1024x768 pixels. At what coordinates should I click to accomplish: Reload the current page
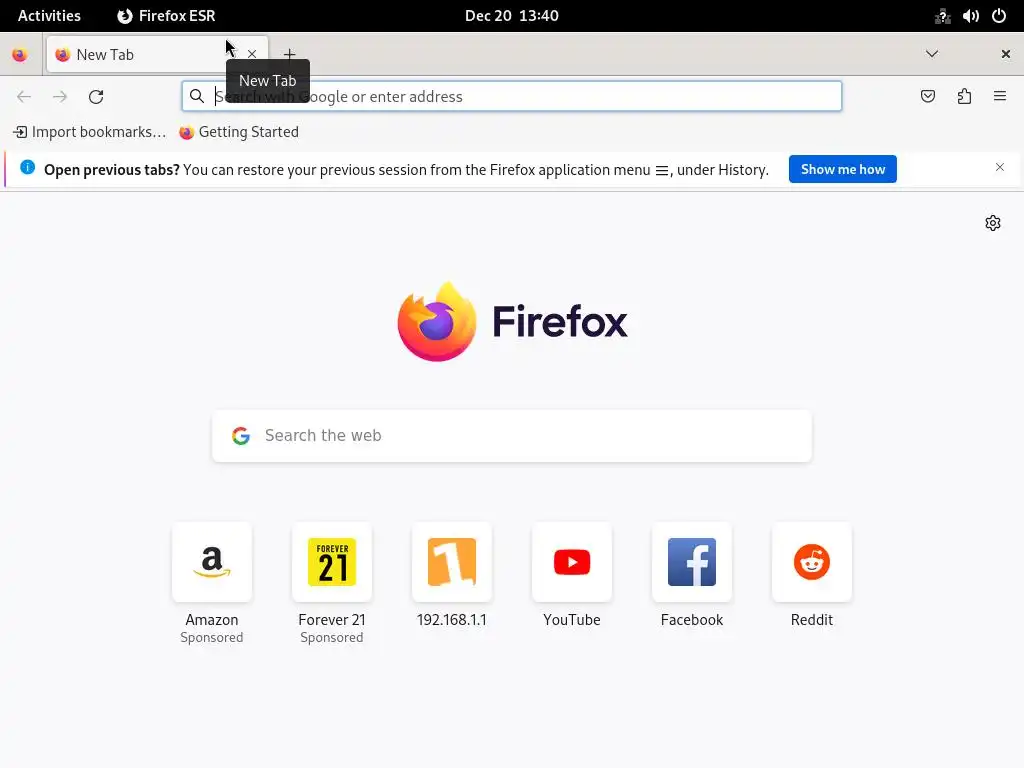click(96, 97)
